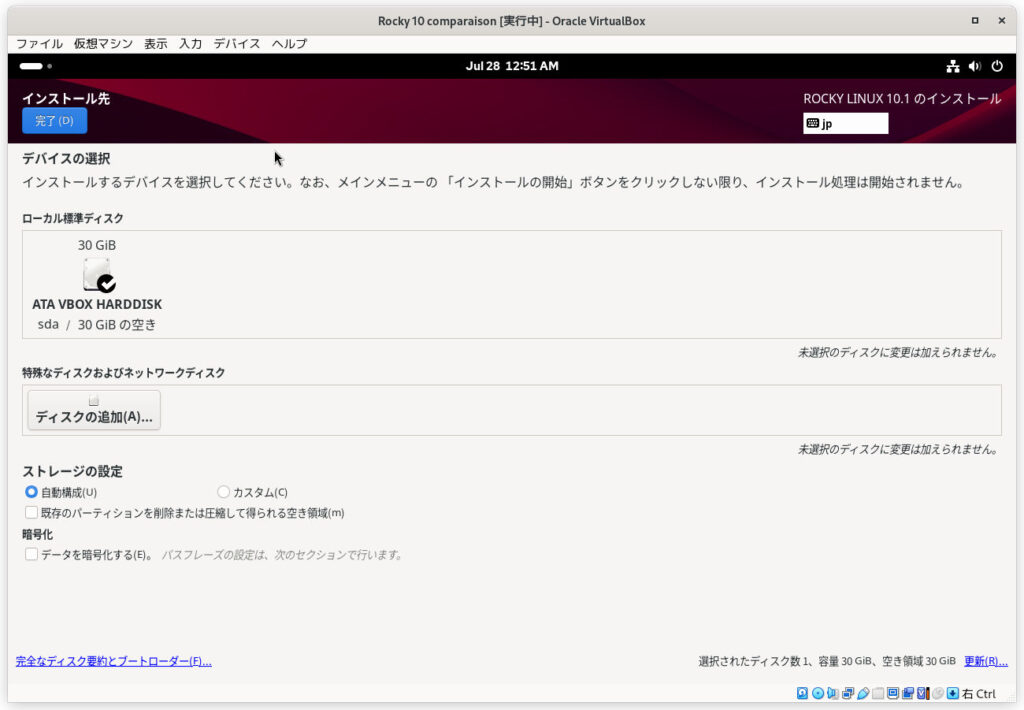Viewport: 1024px width, 710px height.
Task: Open 完全なディスク要約とブートローダー(F)... link
Action: 114,661
